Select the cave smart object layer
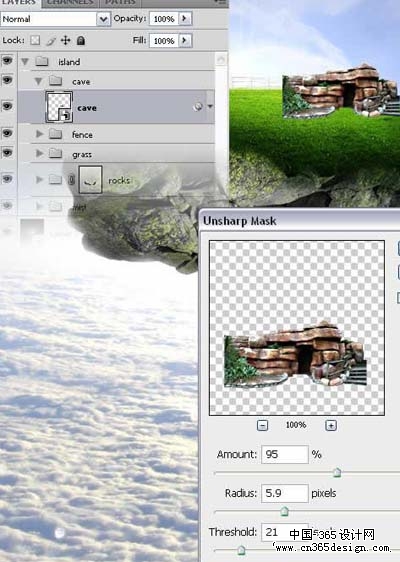This screenshot has width=400, height=562. 116,107
